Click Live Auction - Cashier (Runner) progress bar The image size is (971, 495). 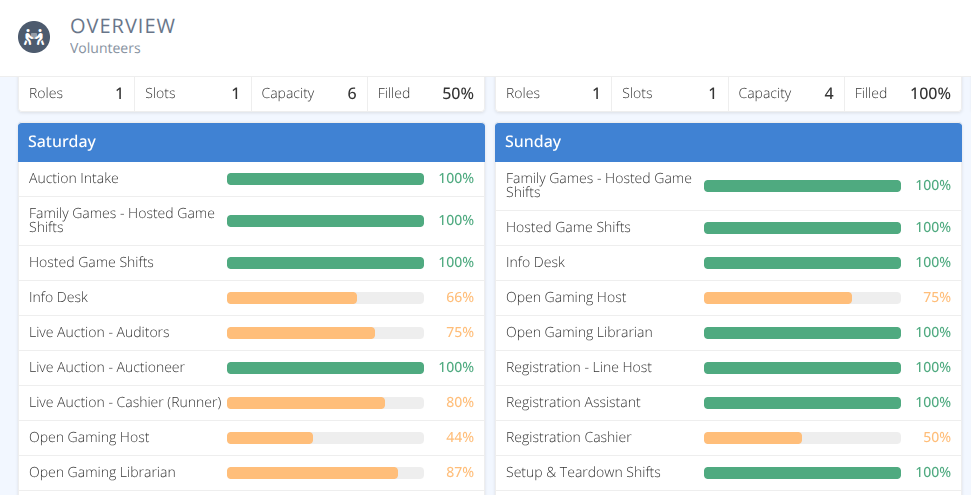325,403
